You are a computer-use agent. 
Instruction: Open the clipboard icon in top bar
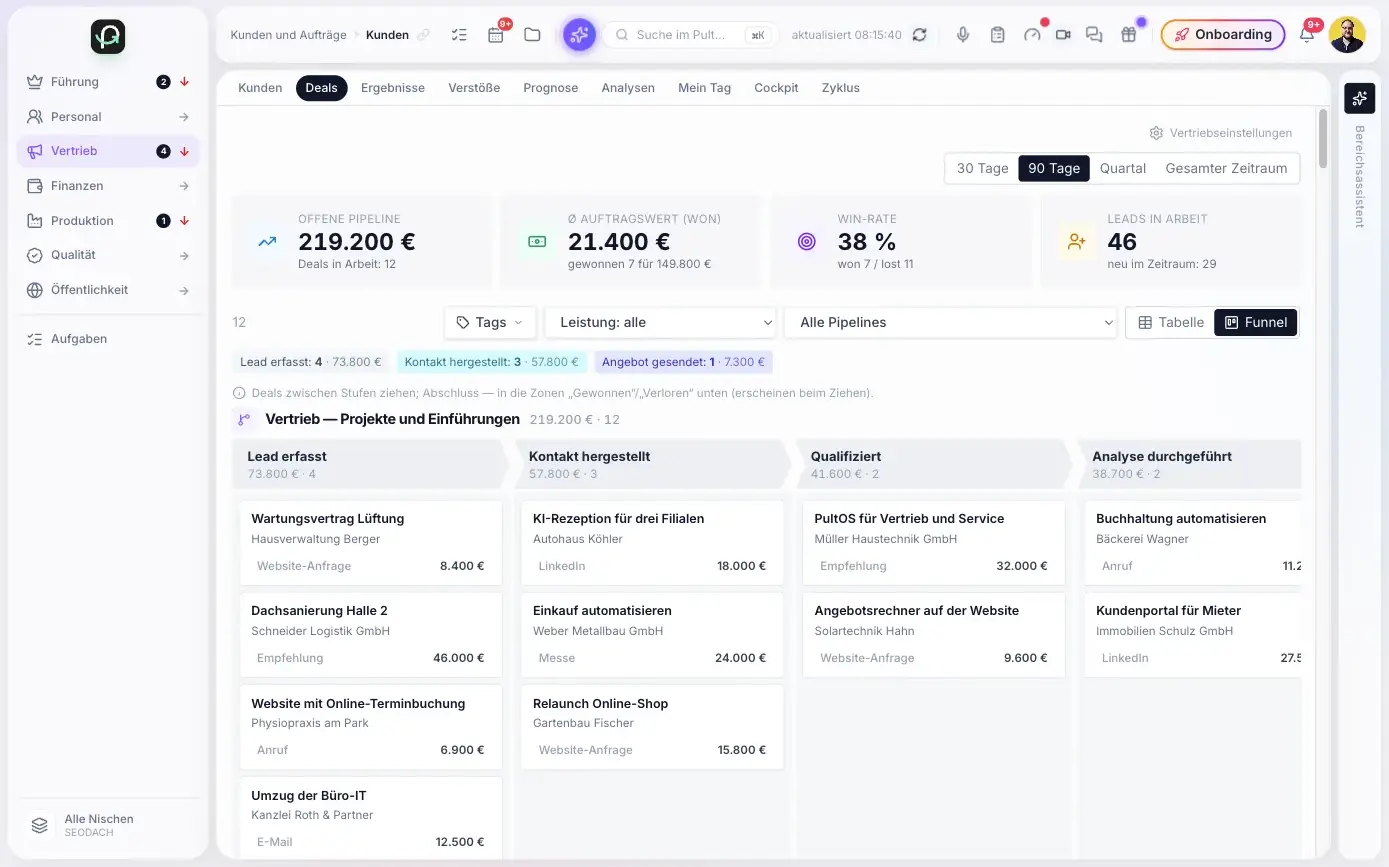click(997, 35)
